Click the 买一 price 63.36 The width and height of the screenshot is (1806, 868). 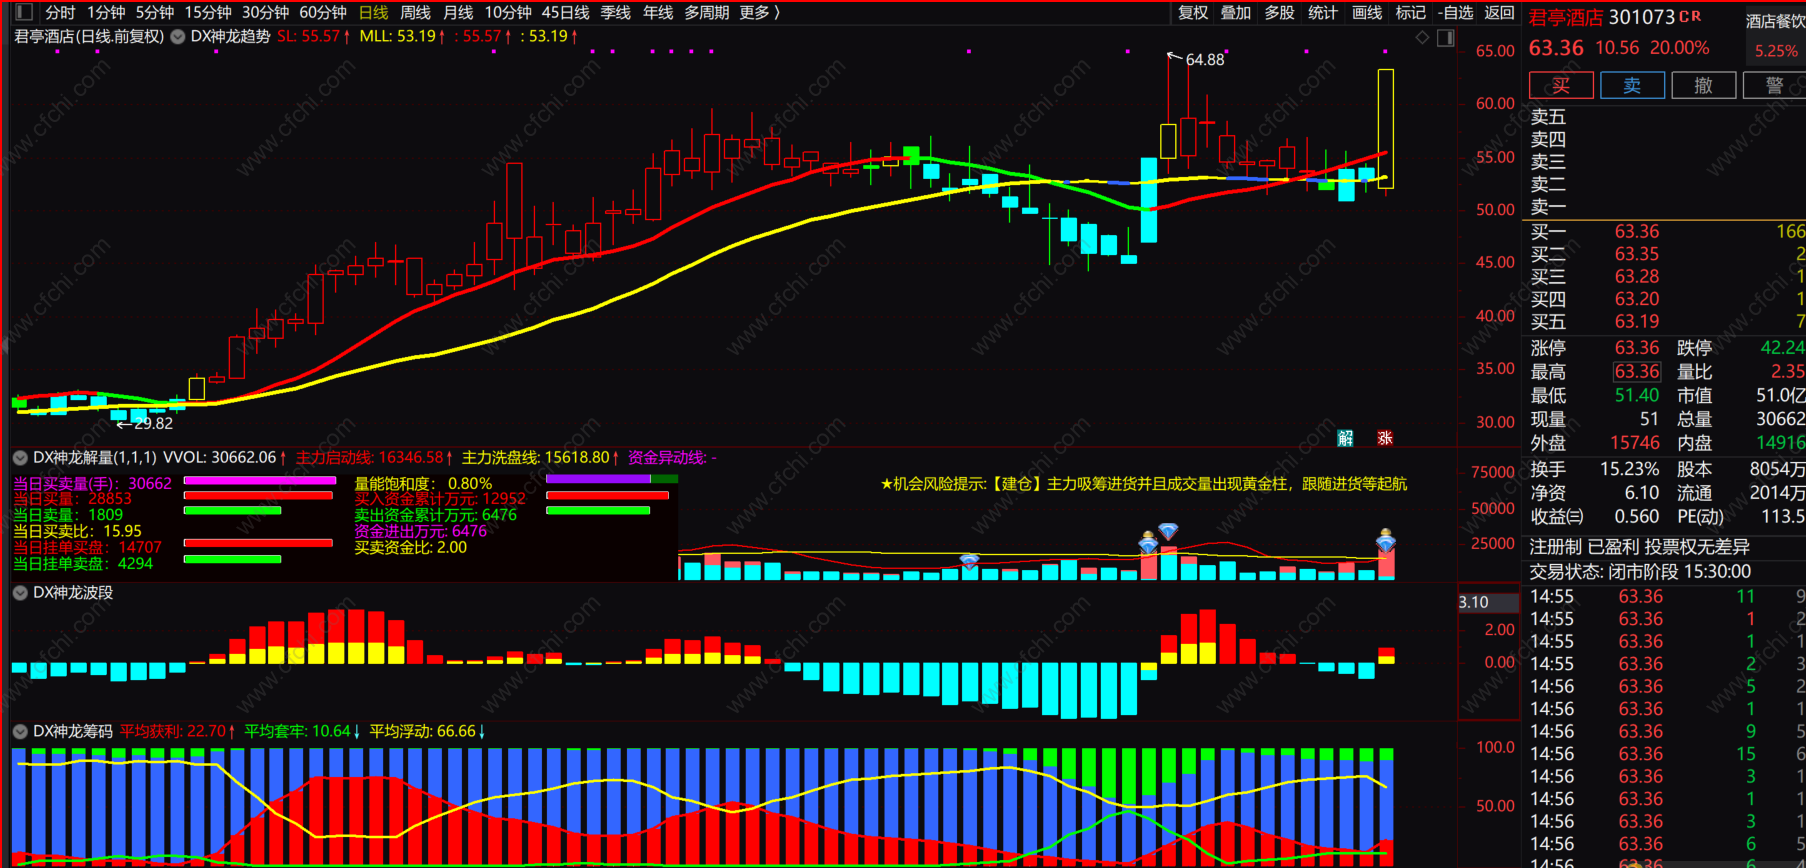tap(1636, 231)
